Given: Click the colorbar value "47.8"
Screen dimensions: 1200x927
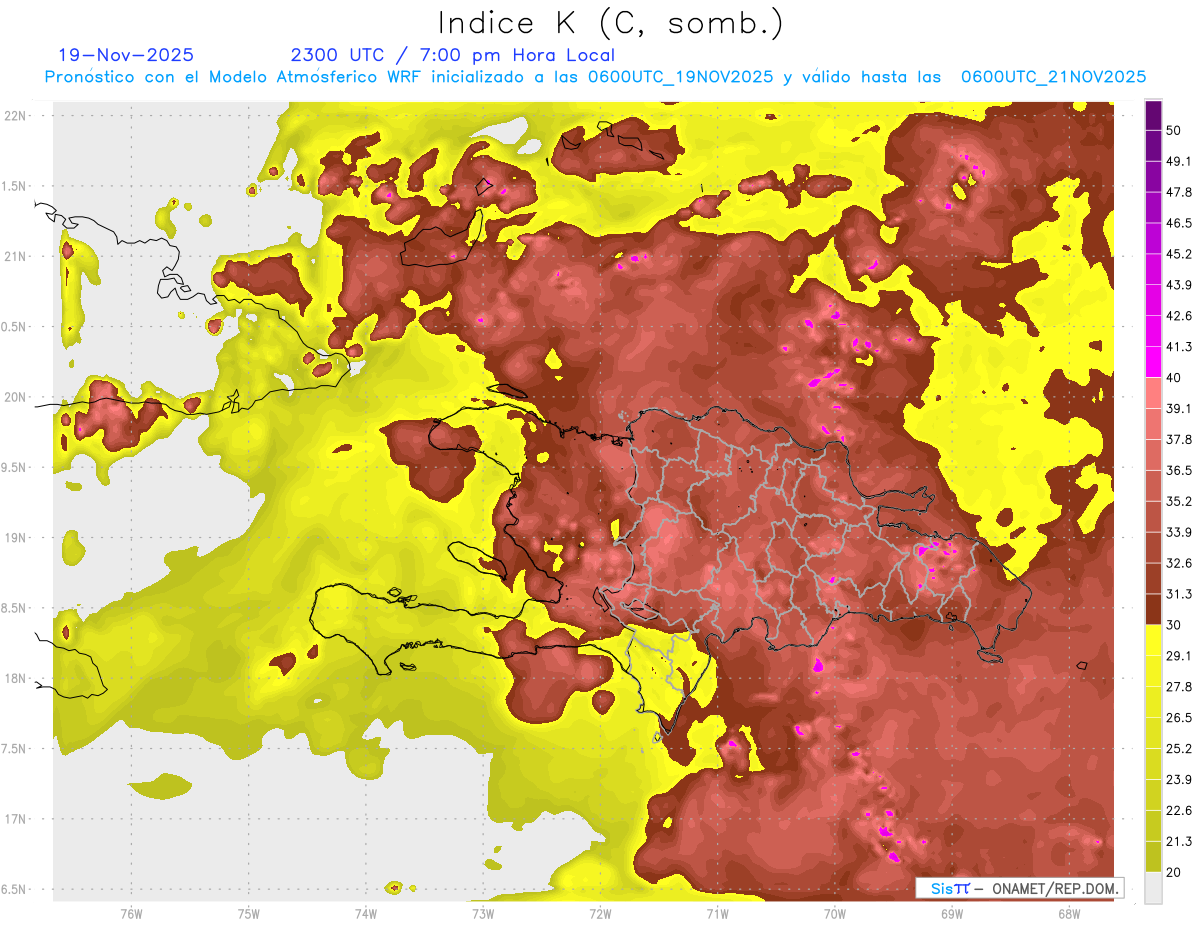Looking at the screenshot, I should click(x=1179, y=192).
